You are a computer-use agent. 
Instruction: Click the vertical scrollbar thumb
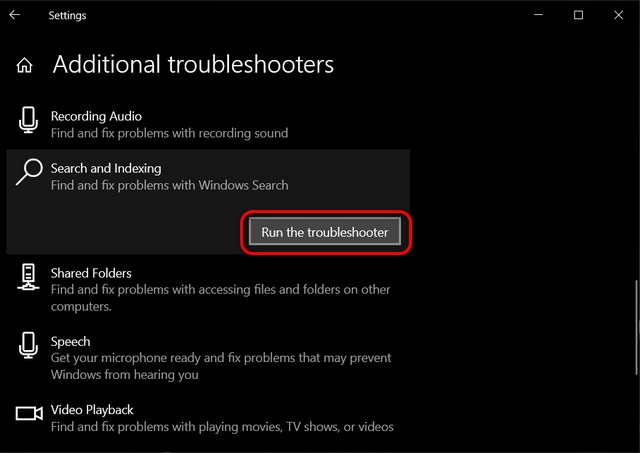[x=637, y=327]
